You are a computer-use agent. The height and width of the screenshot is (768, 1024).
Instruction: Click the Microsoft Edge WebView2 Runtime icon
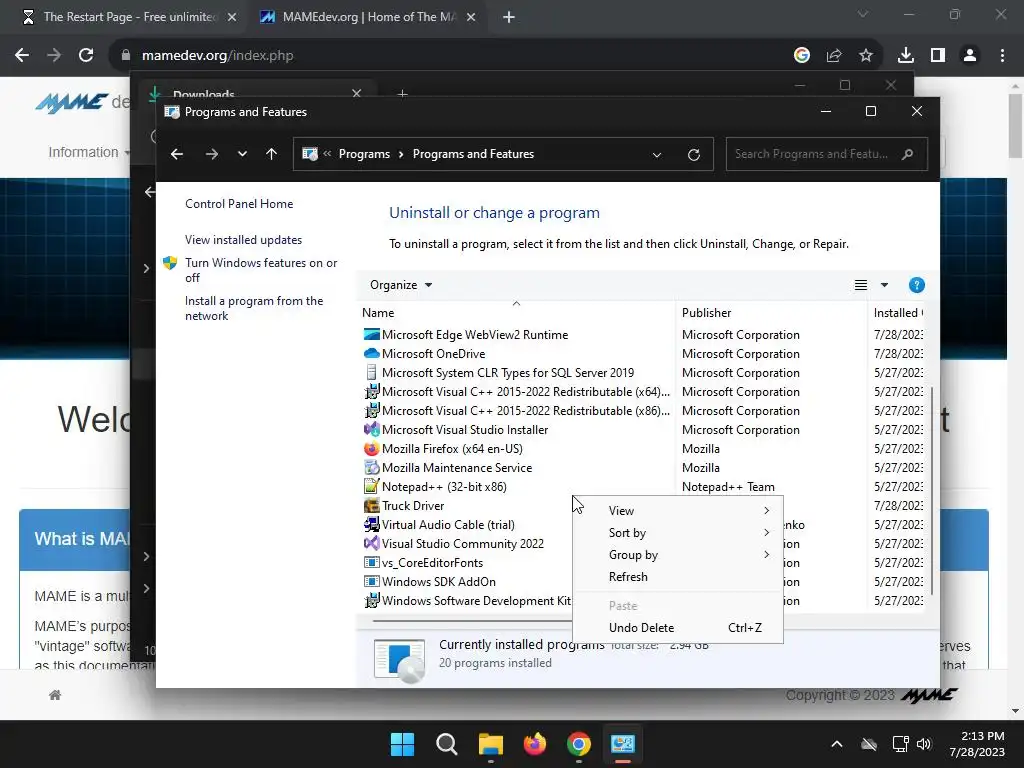(x=372, y=334)
